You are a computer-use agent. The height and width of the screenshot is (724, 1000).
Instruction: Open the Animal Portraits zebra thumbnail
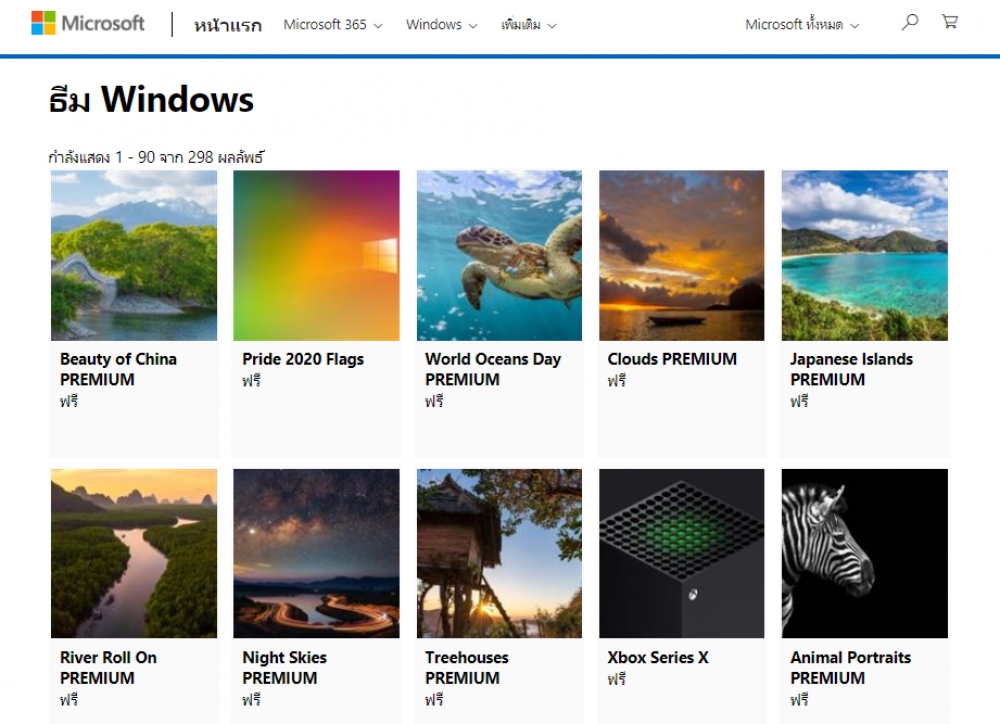click(x=865, y=554)
